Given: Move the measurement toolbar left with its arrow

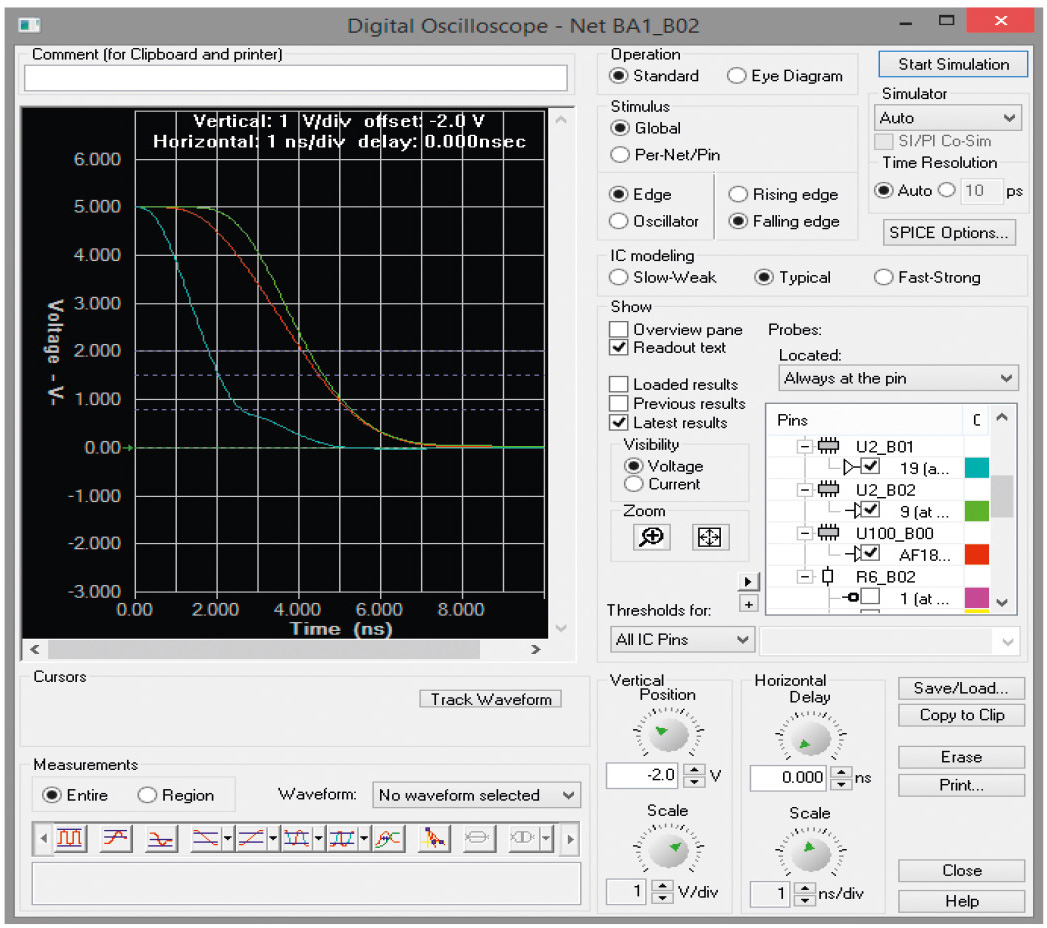Looking at the screenshot, I should (x=43, y=839).
